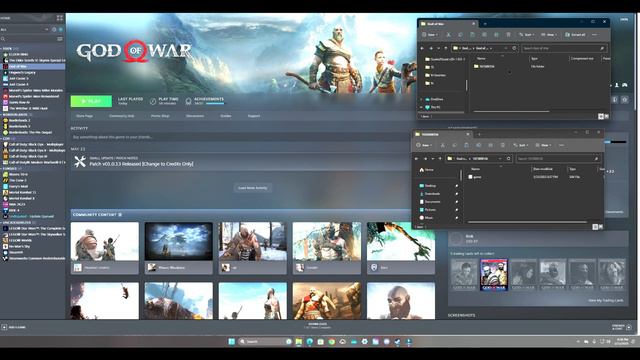The height and width of the screenshot is (360, 640).
Task: Select Just Cause 3 in the library list
Action: pos(19,78)
